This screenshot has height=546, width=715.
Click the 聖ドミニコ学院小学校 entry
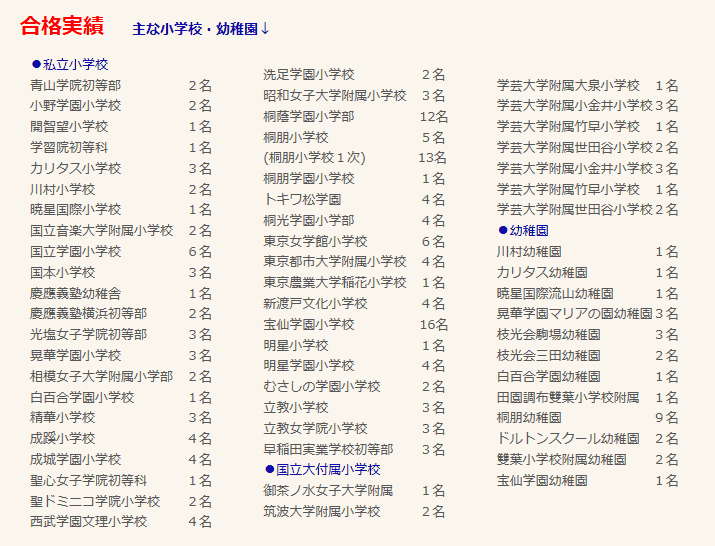tap(95, 501)
